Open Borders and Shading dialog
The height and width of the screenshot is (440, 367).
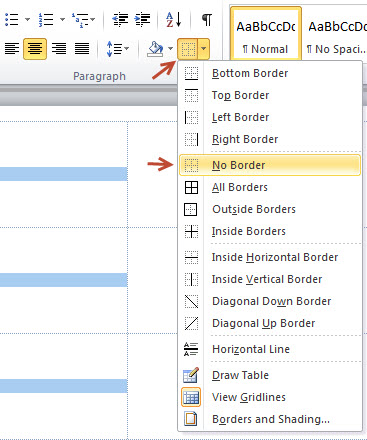coord(270,419)
